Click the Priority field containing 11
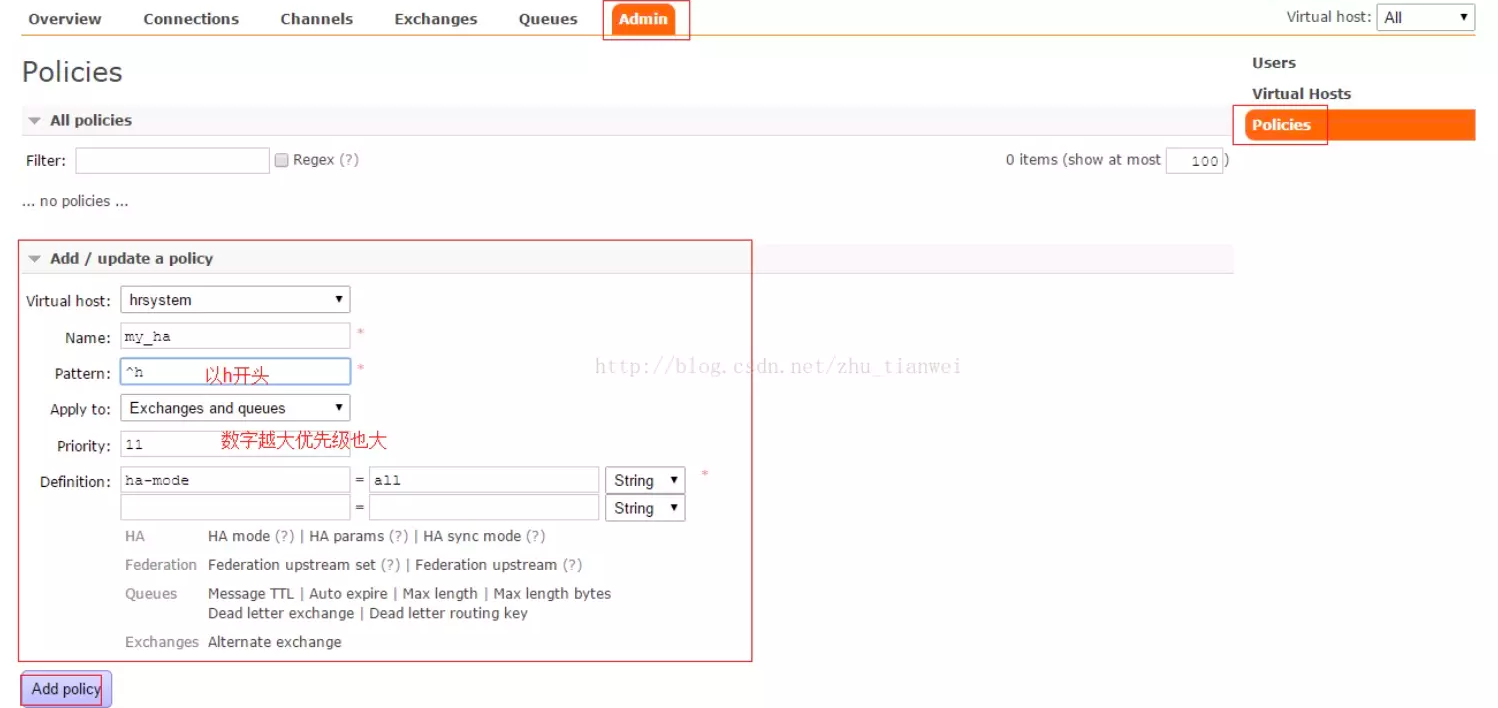The image size is (1498, 708). [x=235, y=444]
